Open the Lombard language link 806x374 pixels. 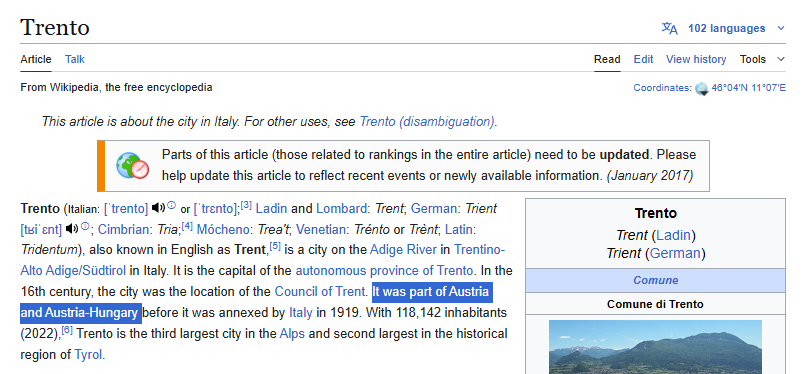pos(341,209)
